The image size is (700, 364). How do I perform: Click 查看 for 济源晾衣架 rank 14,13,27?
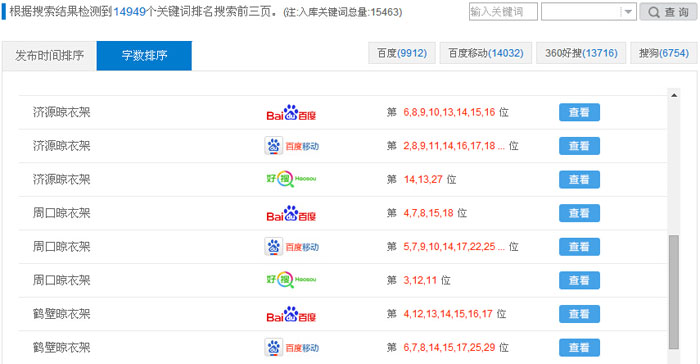tap(579, 180)
